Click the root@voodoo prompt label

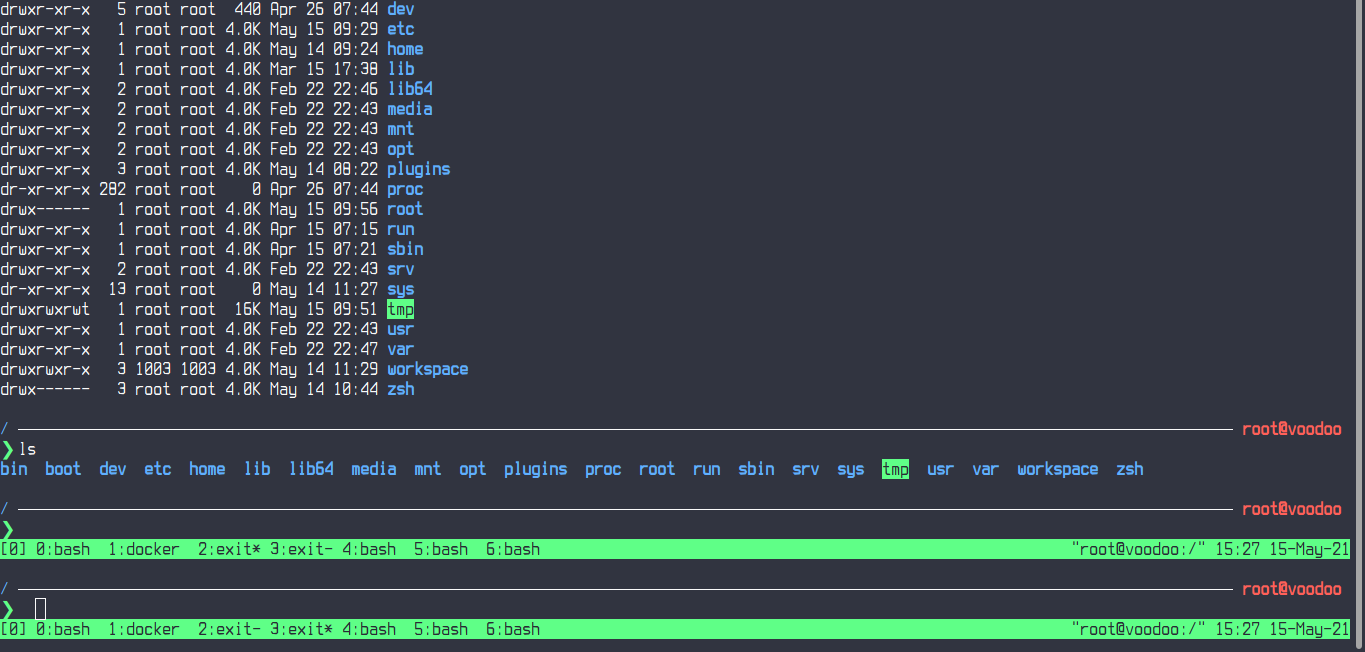1291,428
